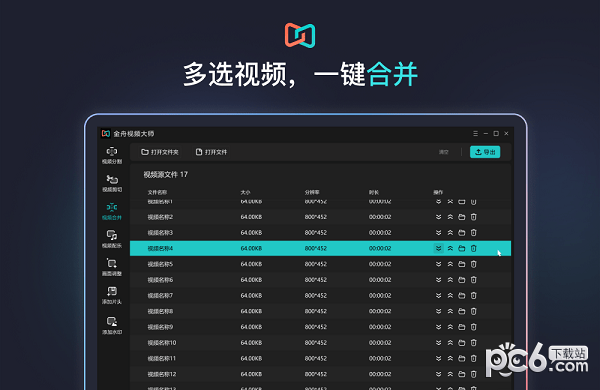The image size is (600, 390).
Task: Open the 视频配乐 video music tool
Action: click(112, 239)
